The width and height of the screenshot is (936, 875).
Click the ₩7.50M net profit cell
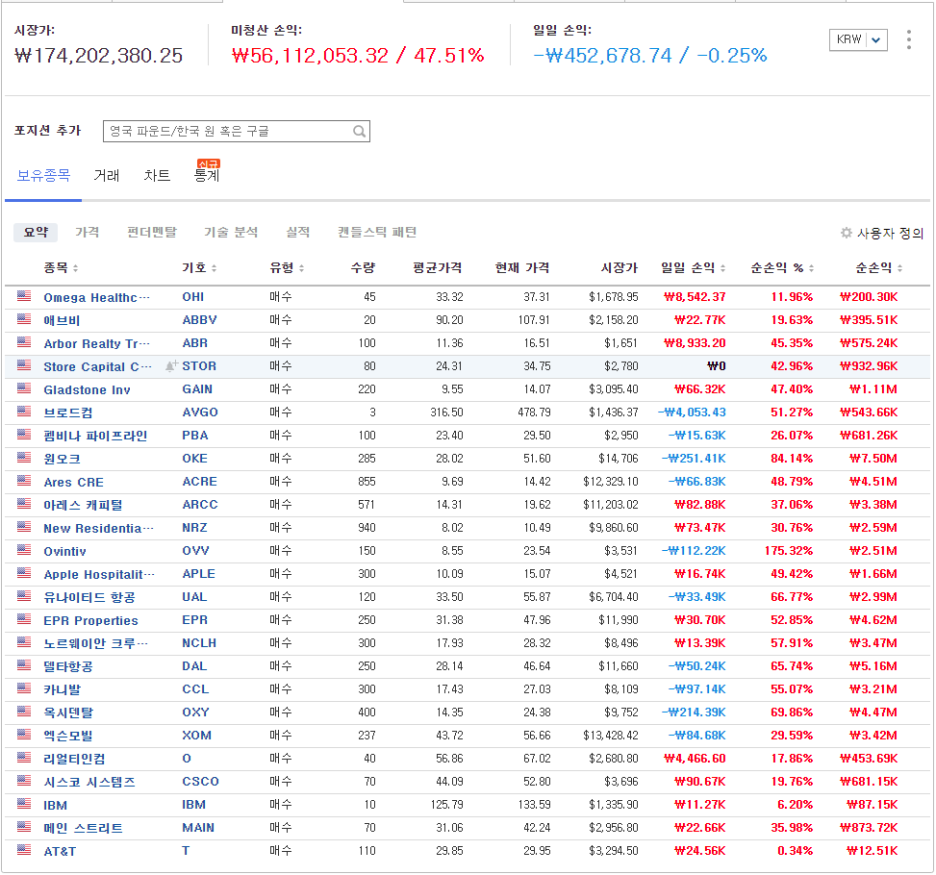[x=873, y=458]
